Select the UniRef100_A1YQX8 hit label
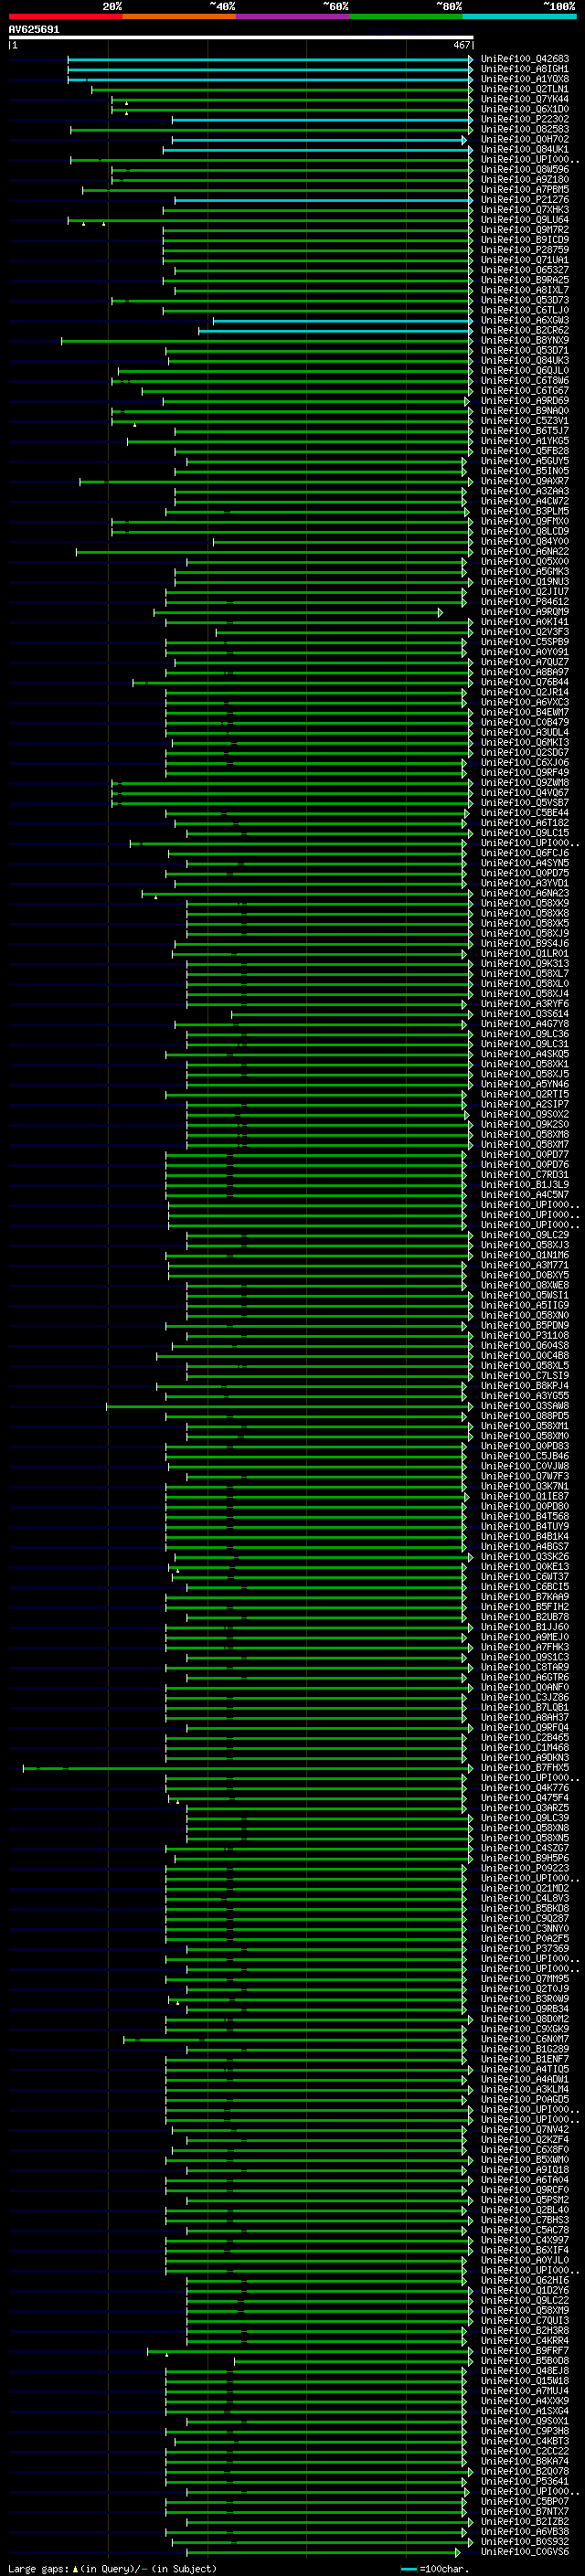 click(x=525, y=79)
